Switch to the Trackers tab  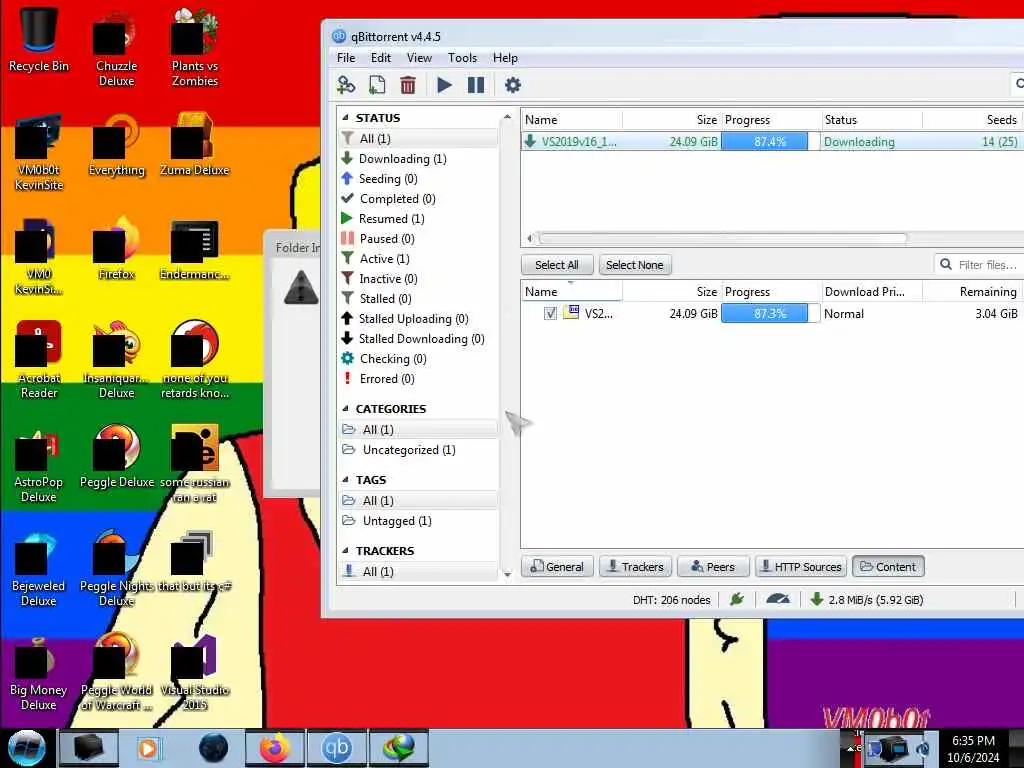[635, 567]
